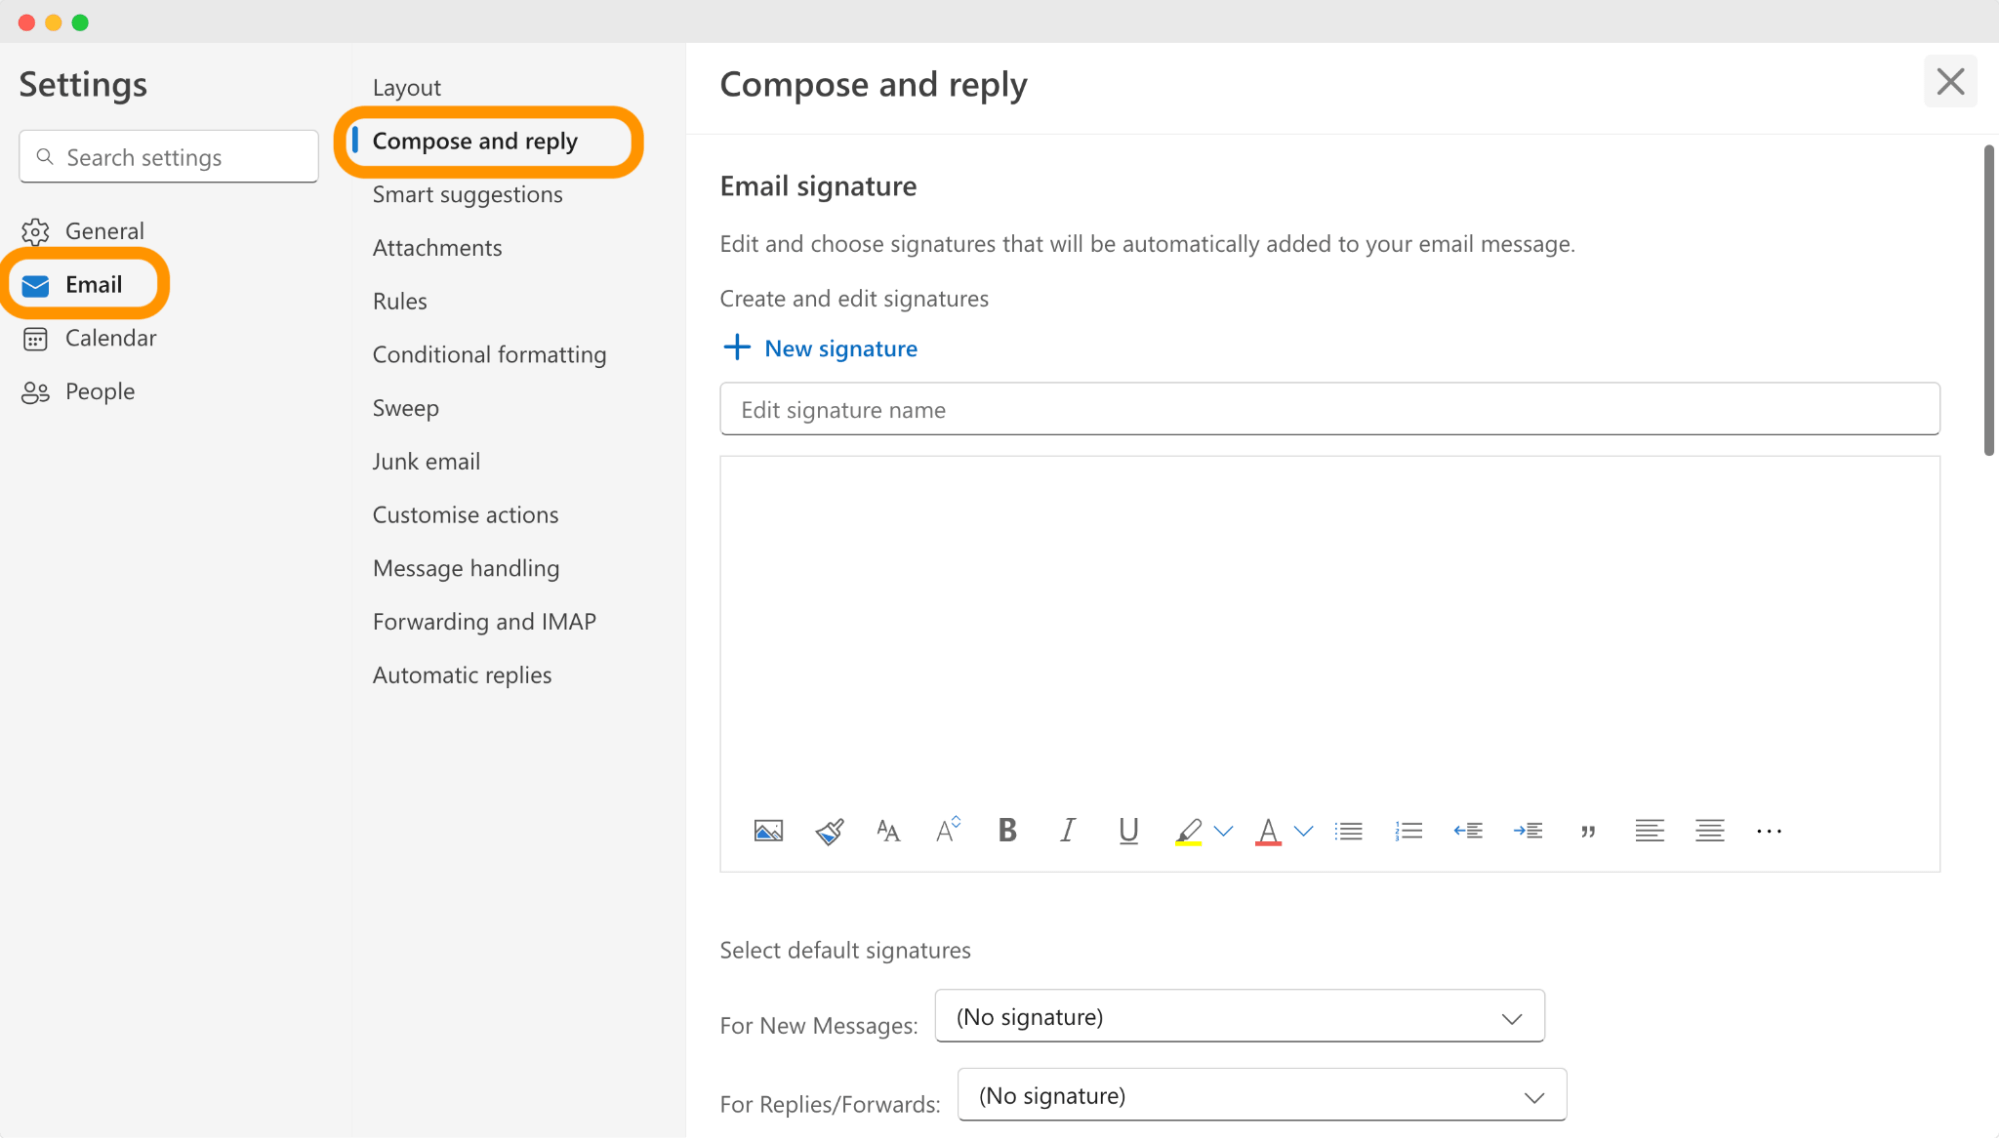Decrease indent in signature
The width and height of the screenshot is (1999, 1139).
pos(1468,831)
